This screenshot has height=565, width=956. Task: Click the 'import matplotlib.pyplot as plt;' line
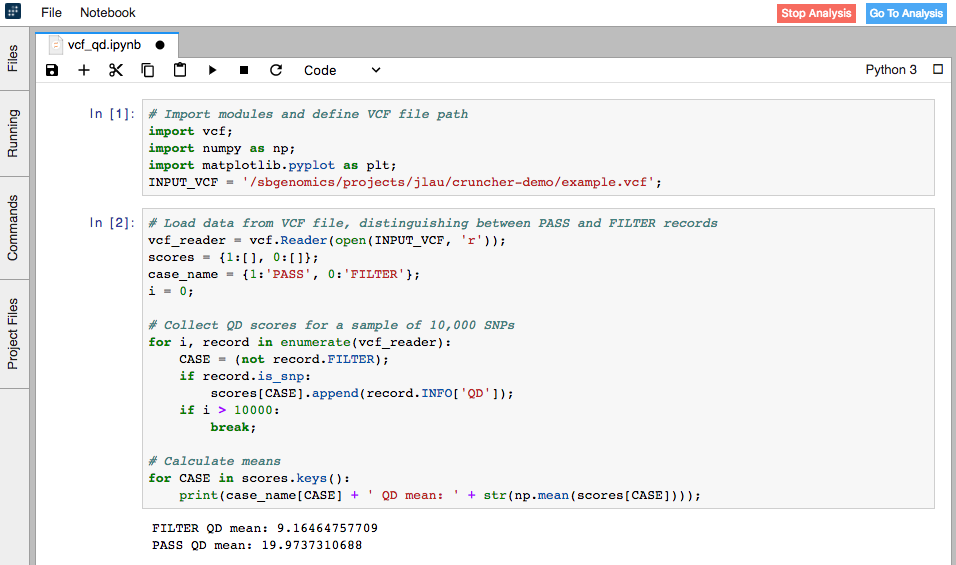coord(272,165)
